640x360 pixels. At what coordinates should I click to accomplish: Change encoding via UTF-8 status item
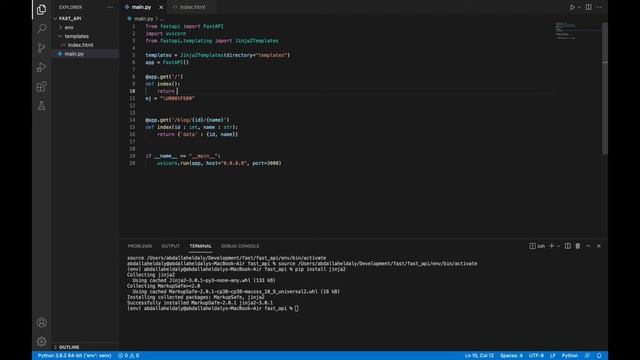(536, 356)
